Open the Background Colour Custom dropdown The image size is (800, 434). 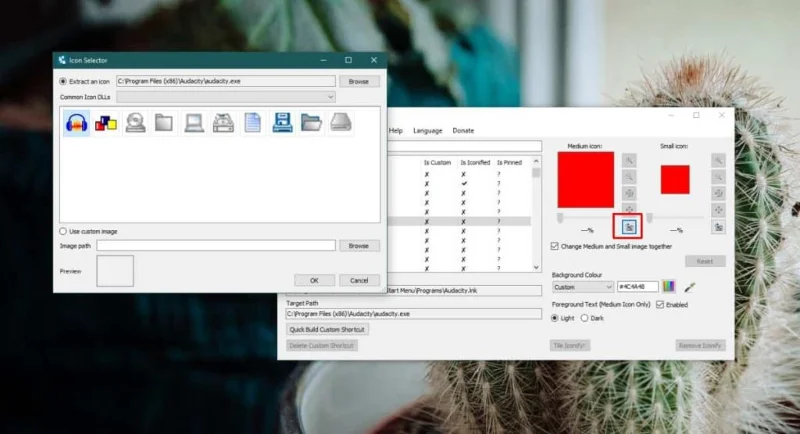point(583,287)
